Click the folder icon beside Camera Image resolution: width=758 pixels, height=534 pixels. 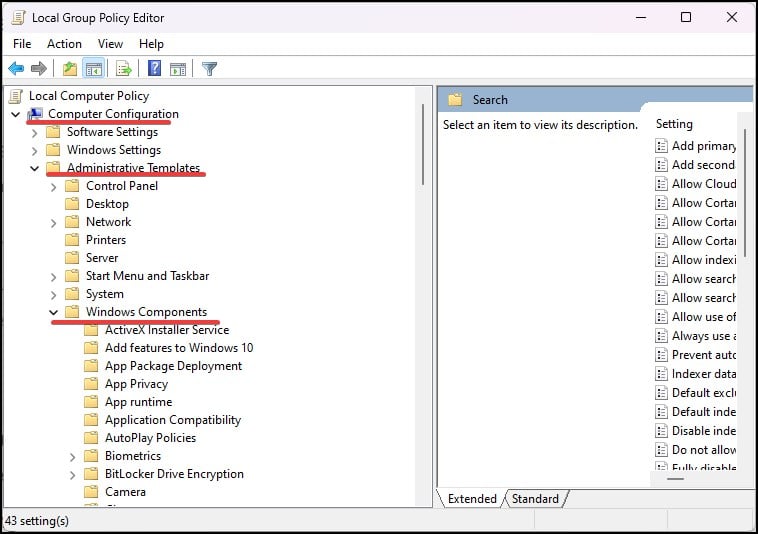(91, 492)
